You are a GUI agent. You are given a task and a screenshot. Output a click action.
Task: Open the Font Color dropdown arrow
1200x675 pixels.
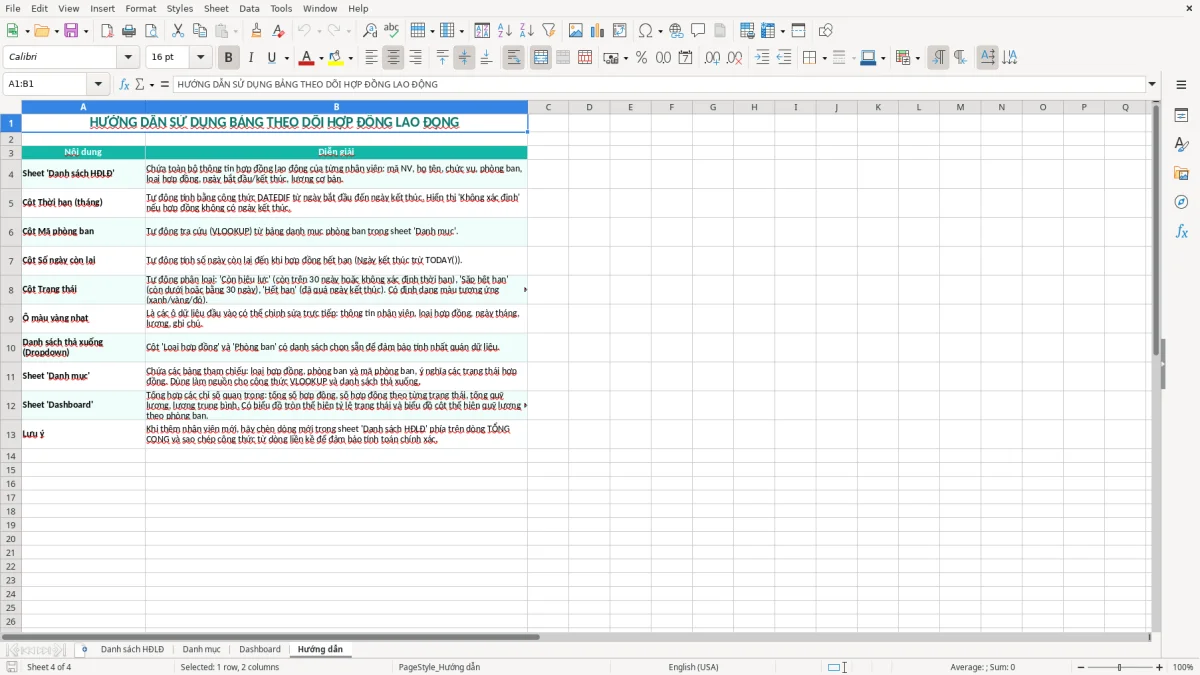(321, 58)
